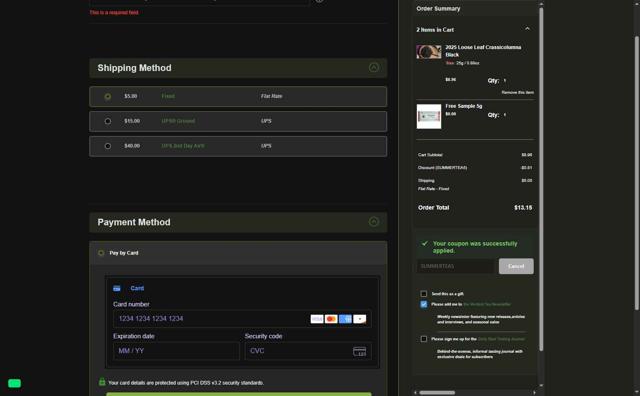
Task: Open the Loose Leaf Black tea thumbnail
Action: pyautogui.click(x=429, y=52)
